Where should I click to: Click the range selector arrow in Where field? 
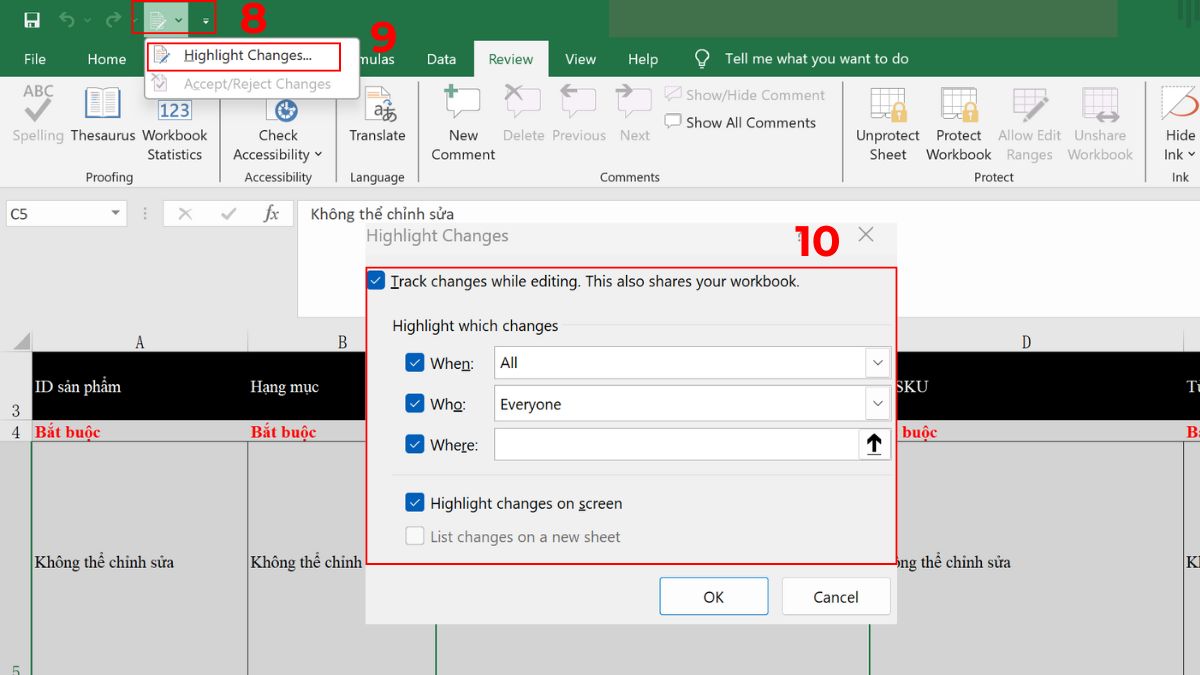(875, 444)
